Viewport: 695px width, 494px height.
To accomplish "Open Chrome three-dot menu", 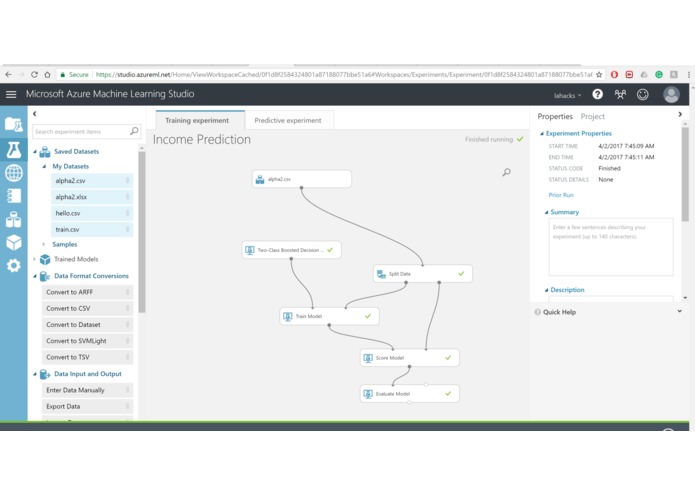I will click(x=689, y=74).
